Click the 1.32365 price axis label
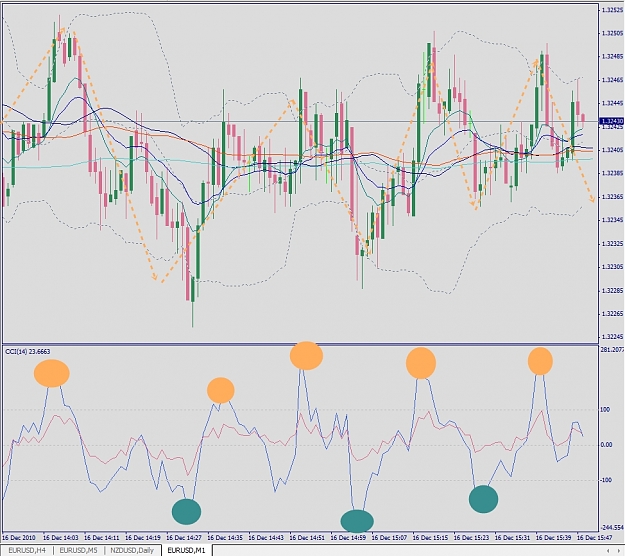625x556 pixels. tap(612, 197)
